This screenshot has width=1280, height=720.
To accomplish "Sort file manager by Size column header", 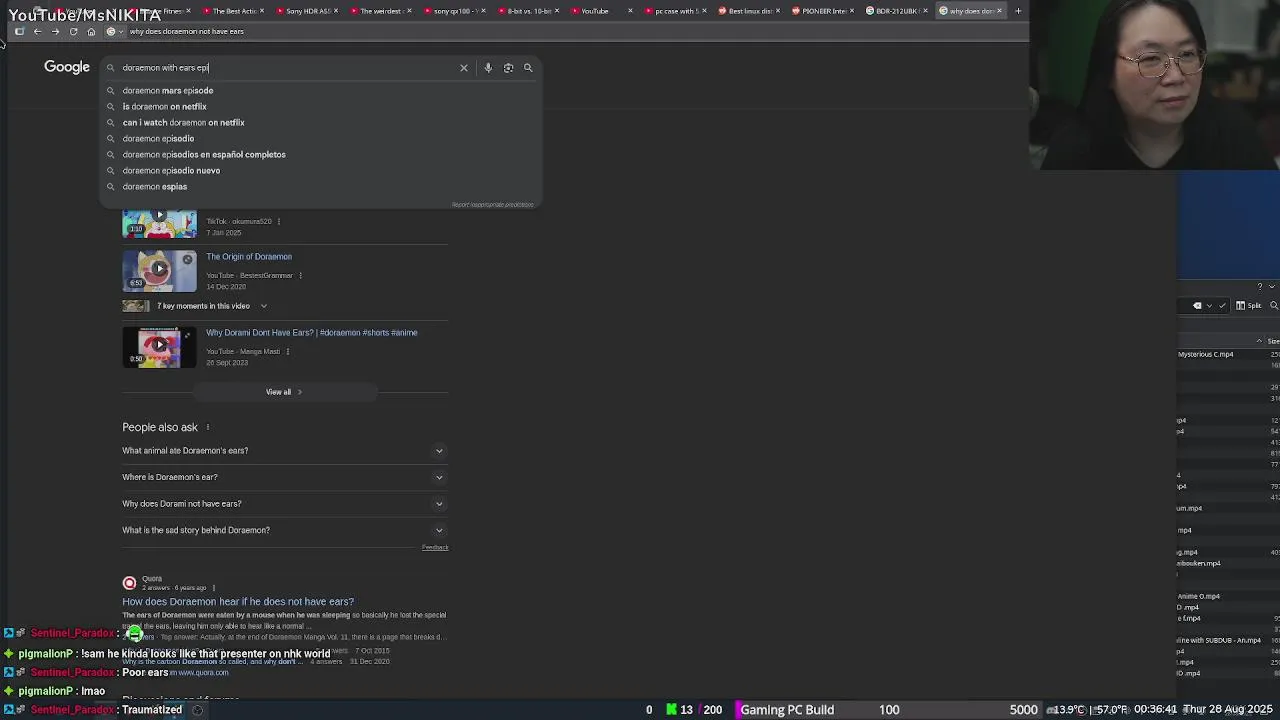I will pyautogui.click(x=1273, y=341).
